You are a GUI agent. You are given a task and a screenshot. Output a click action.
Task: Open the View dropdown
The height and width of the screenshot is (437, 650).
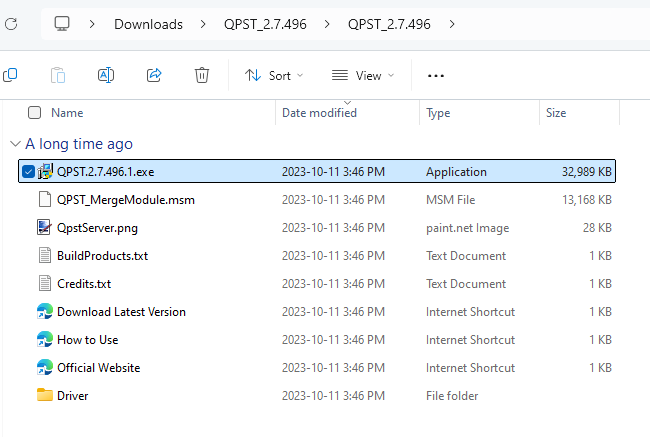362,75
